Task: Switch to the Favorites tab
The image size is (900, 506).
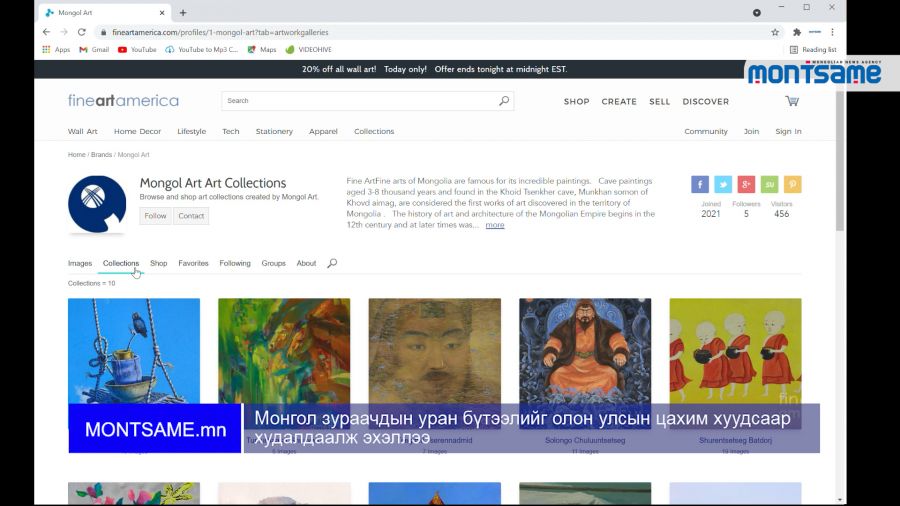Action: 193,263
